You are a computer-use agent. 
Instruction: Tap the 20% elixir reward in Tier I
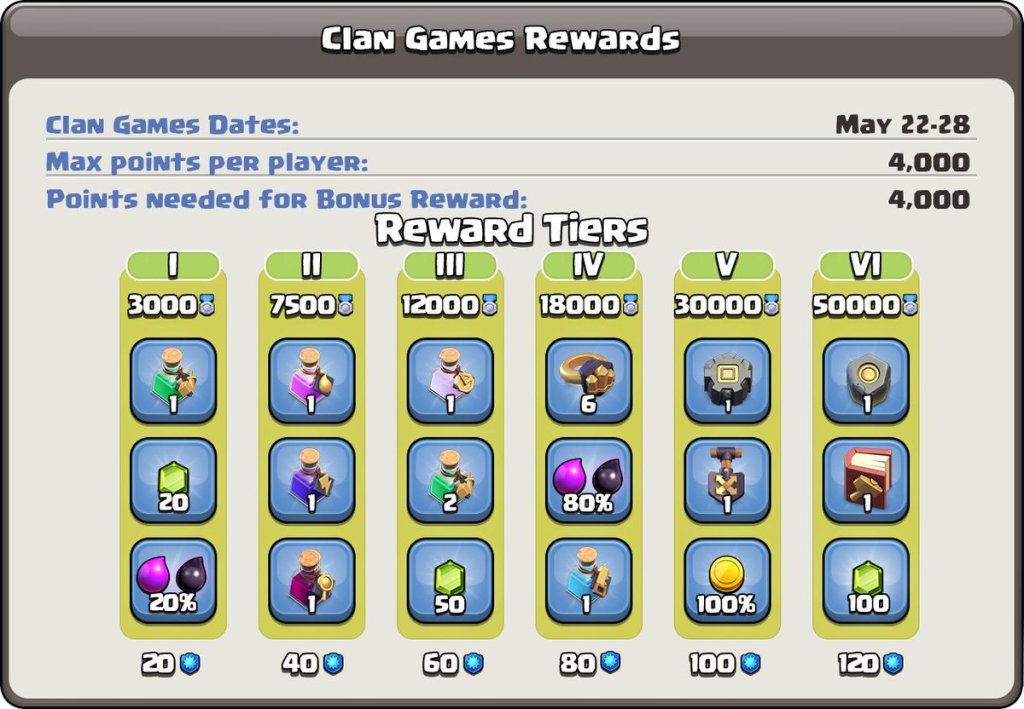click(x=173, y=580)
